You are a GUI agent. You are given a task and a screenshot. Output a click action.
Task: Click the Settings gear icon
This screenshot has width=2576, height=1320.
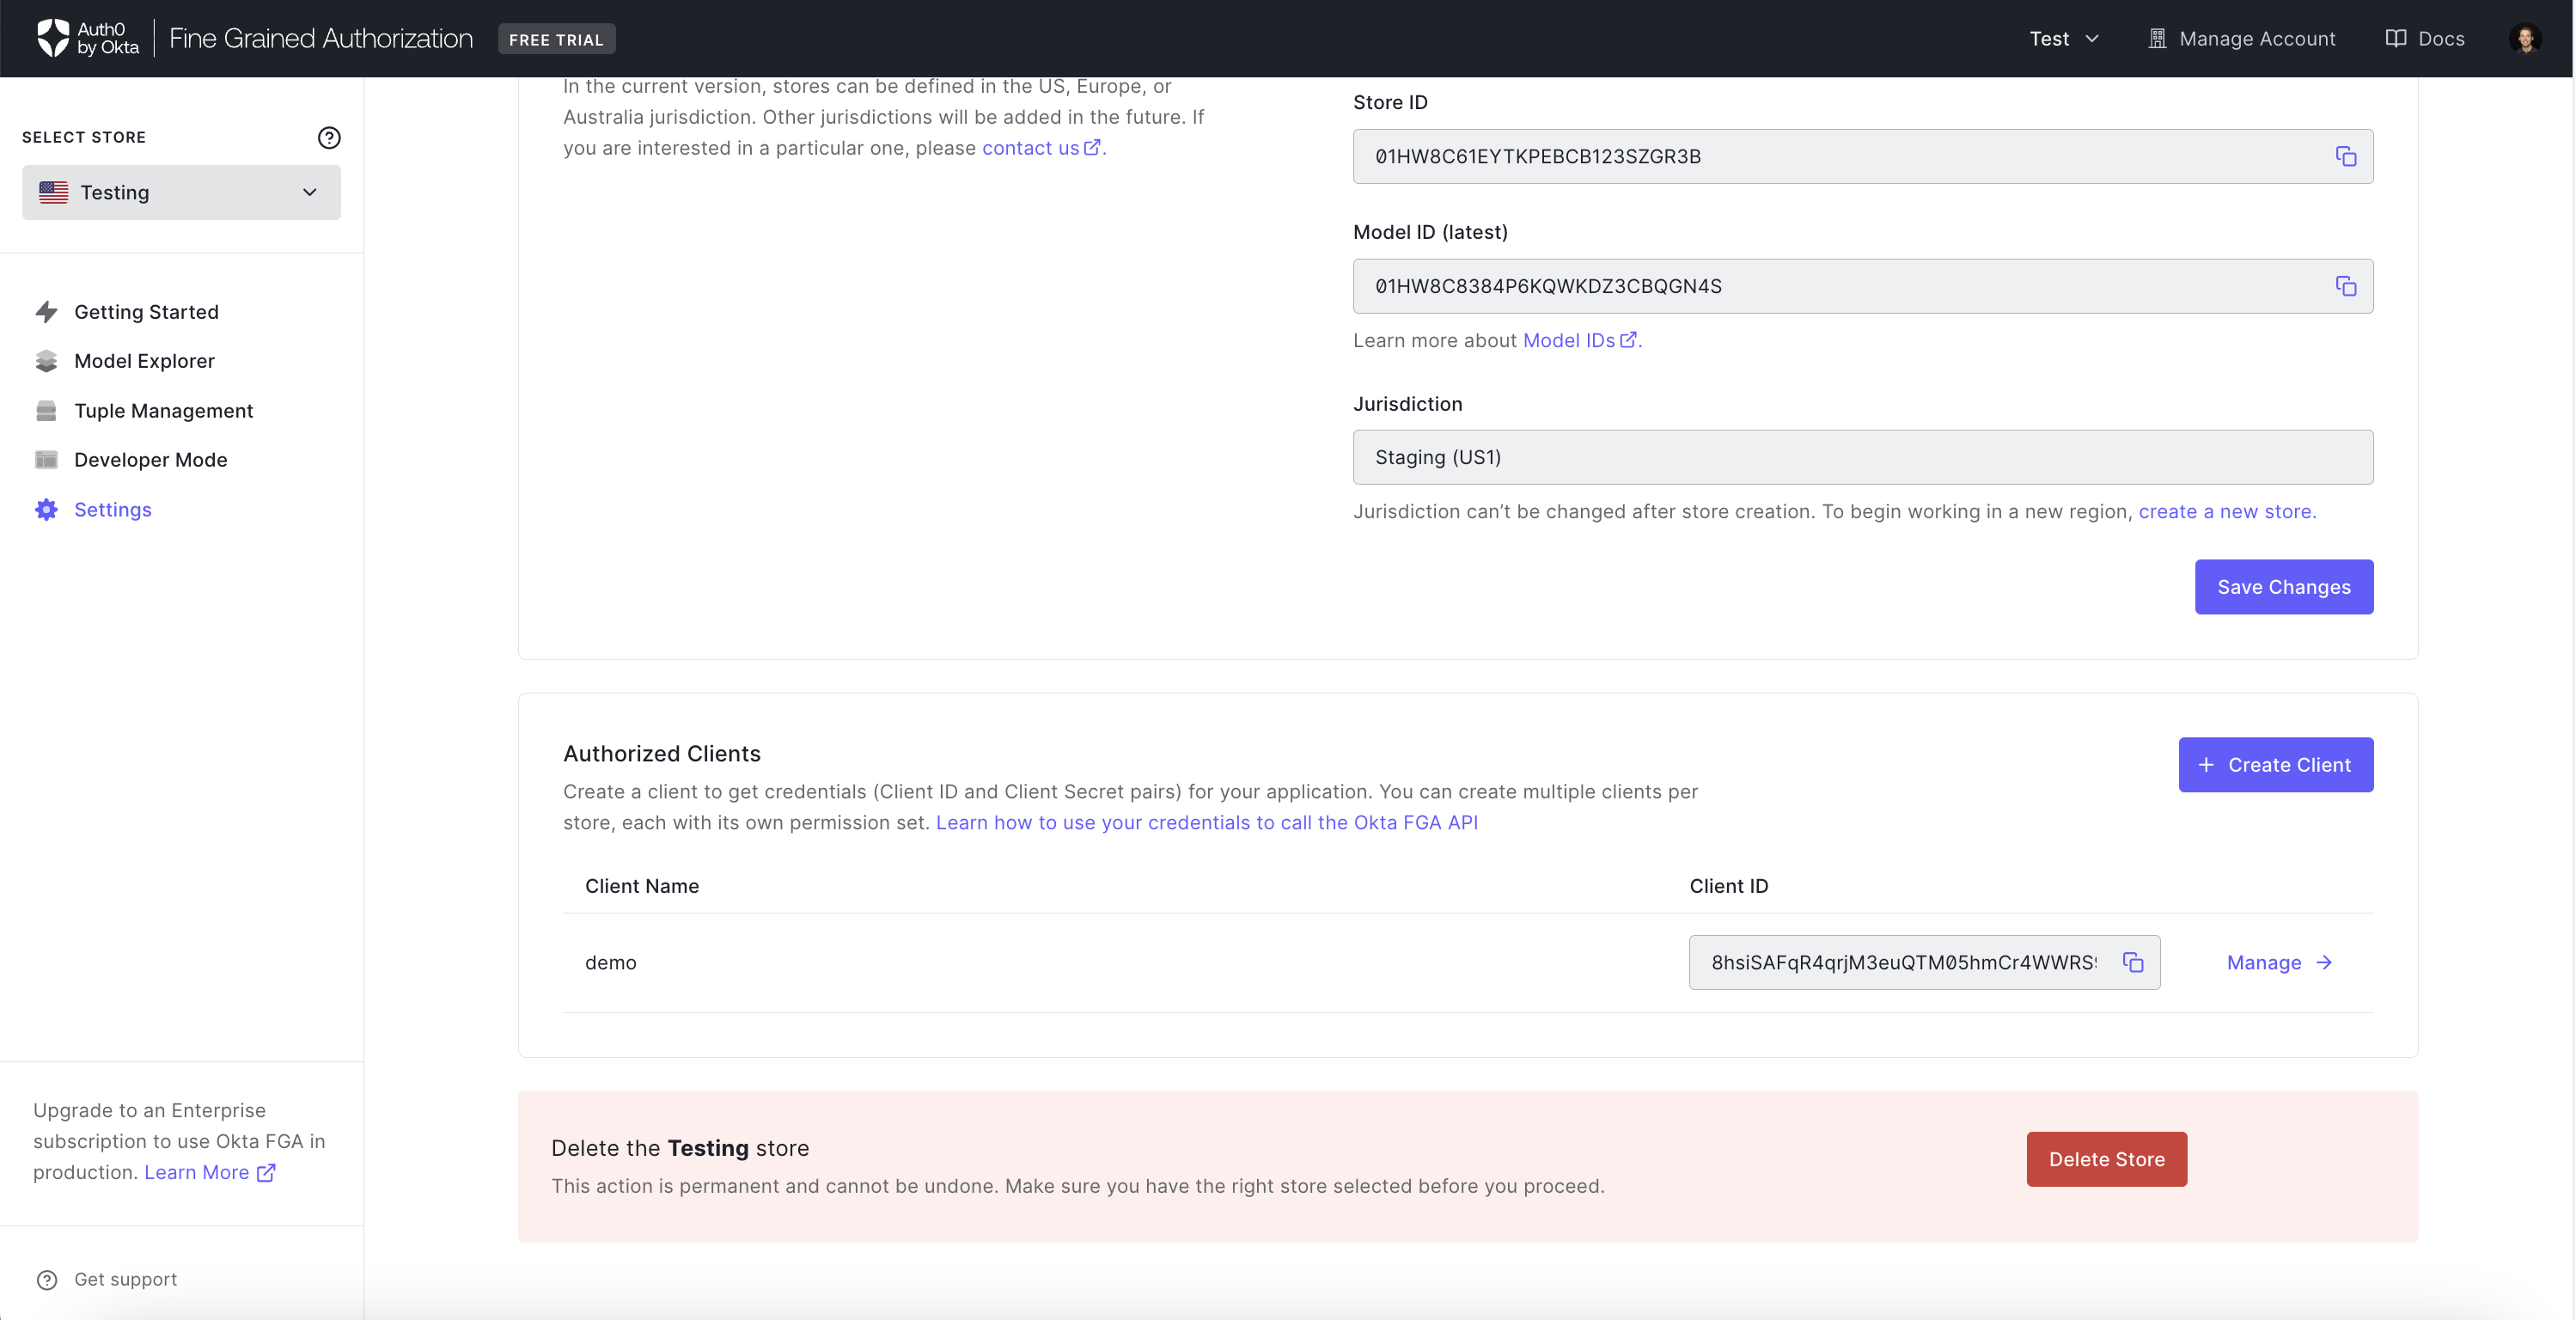click(46, 510)
